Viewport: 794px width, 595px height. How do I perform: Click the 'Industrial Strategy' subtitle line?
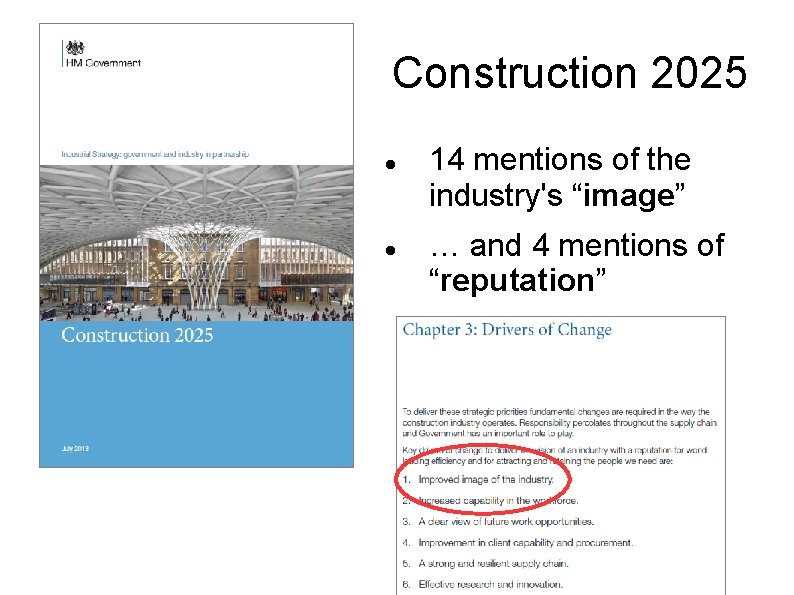155,154
